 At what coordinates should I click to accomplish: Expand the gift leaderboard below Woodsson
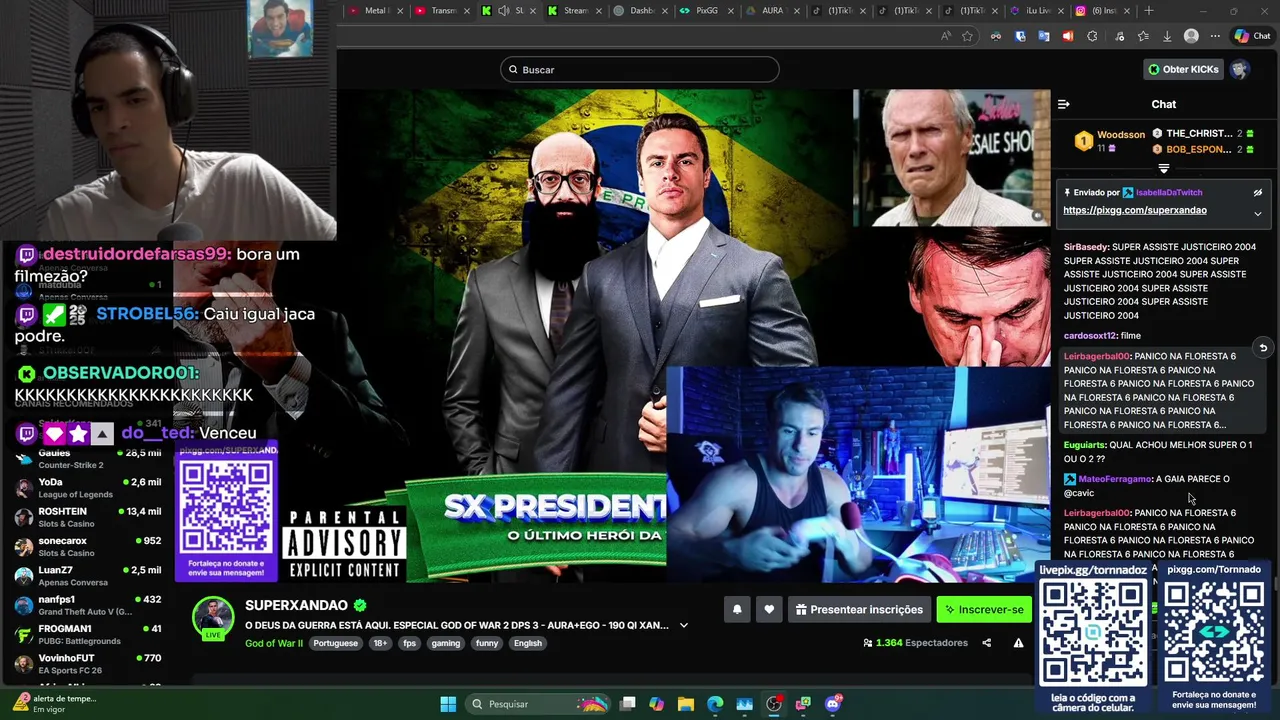[x=1163, y=169]
